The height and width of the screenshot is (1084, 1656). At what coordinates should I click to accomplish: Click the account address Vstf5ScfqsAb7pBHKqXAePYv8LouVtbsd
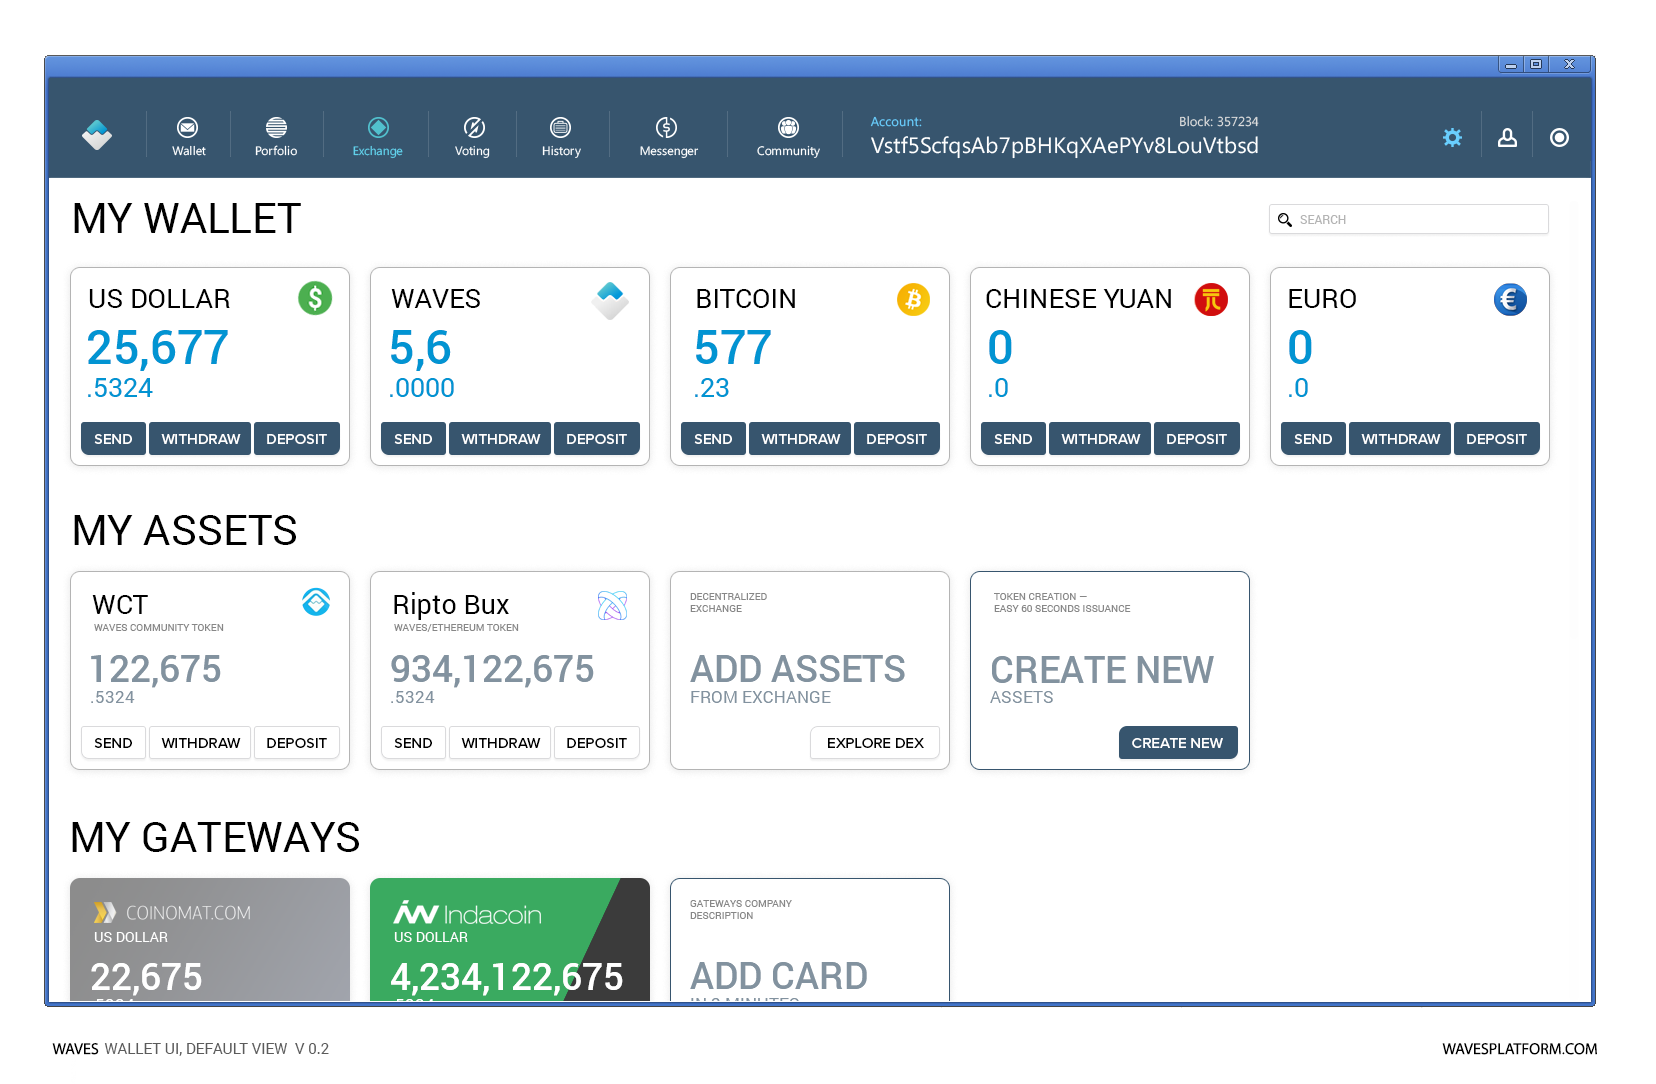pyautogui.click(x=1064, y=146)
